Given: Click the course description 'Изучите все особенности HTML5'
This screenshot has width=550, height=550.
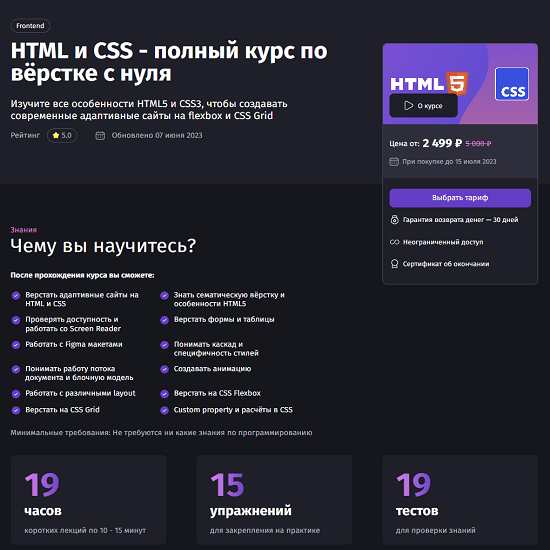Looking at the screenshot, I should coord(149,110).
